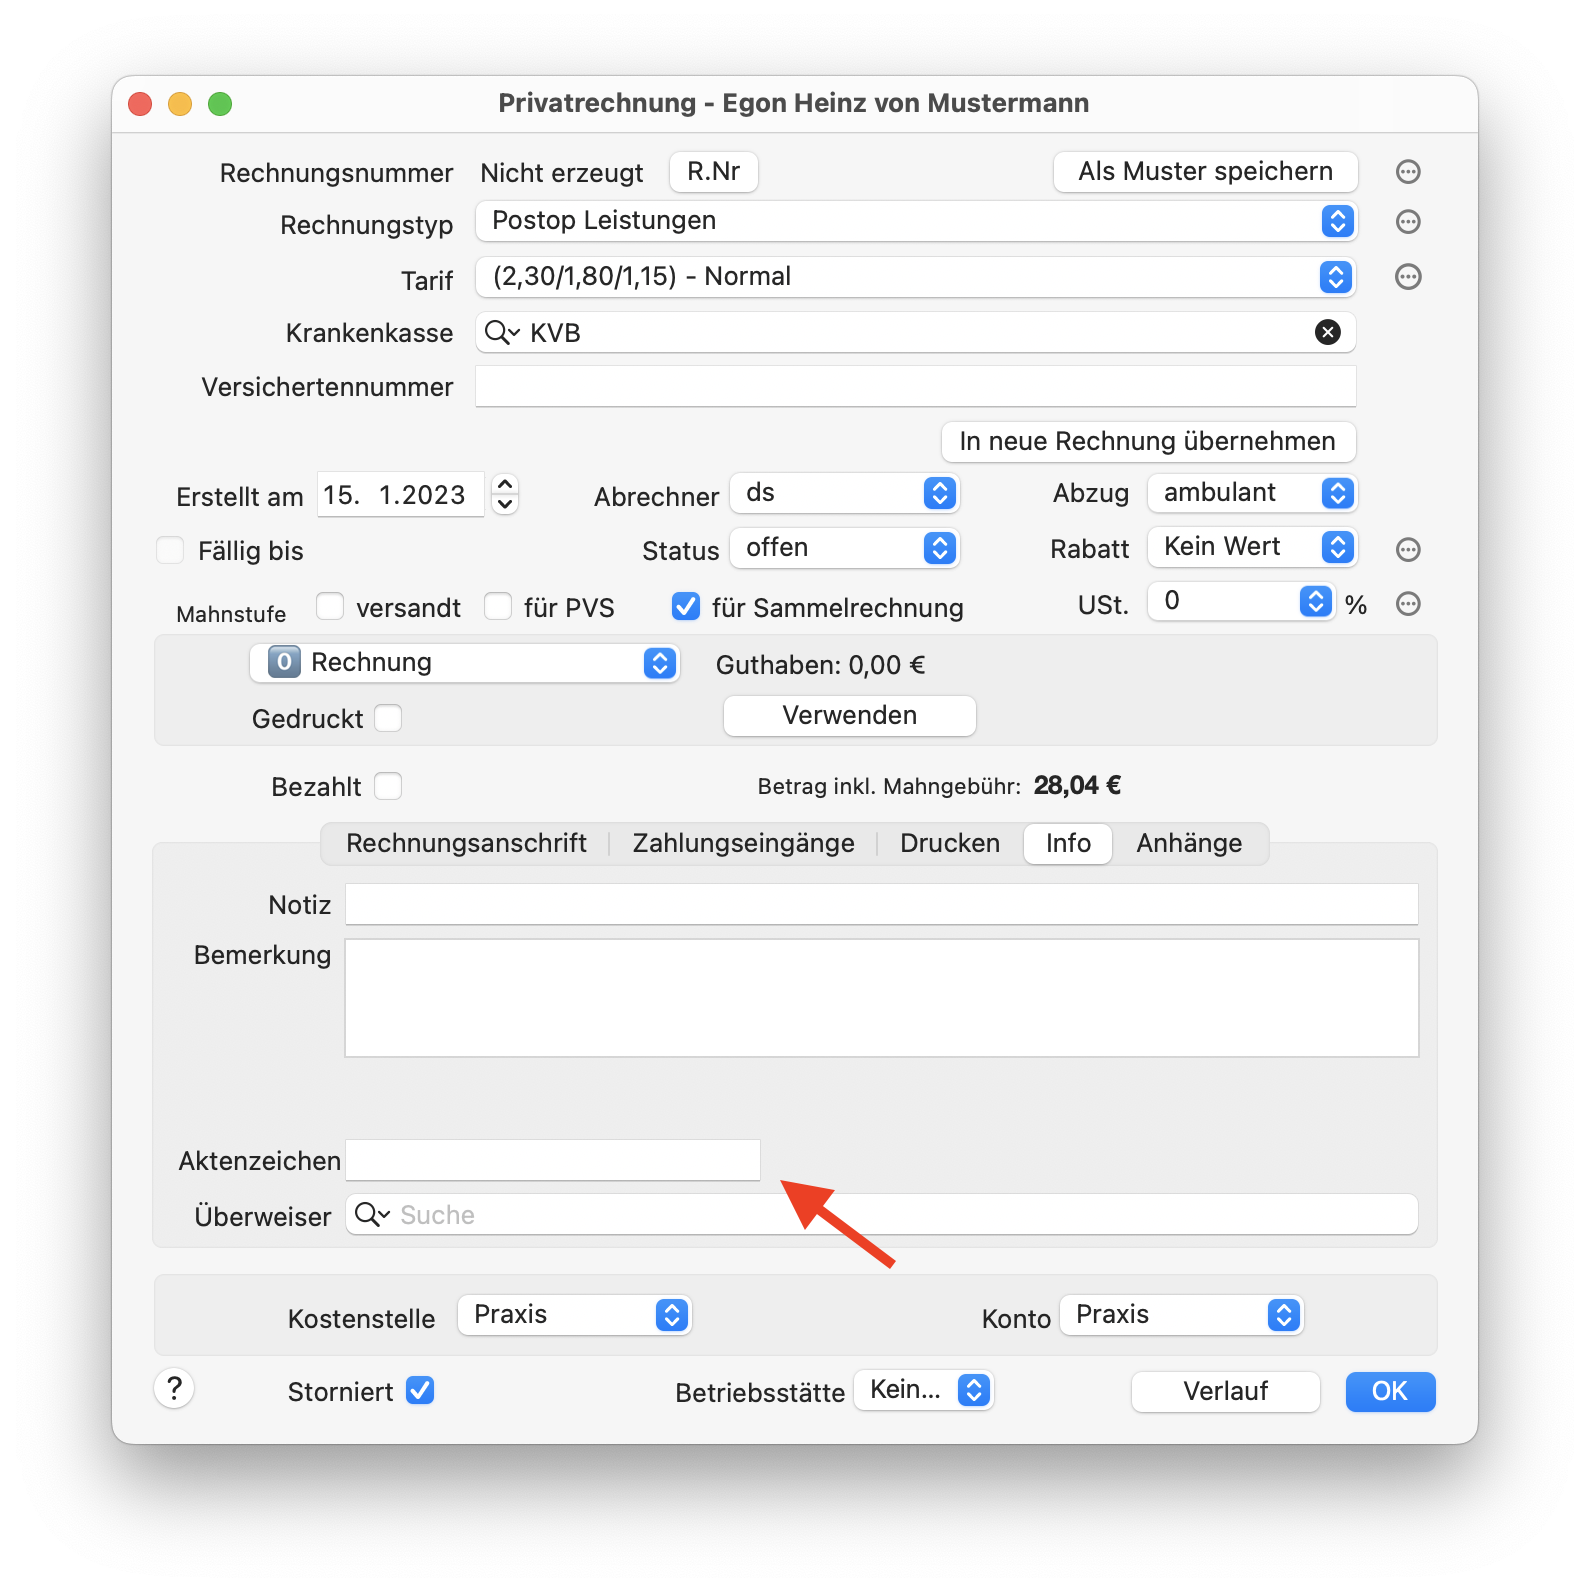1590x1592 pixels.
Task: Open the Drucken tab
Action: tap(950, 843)
